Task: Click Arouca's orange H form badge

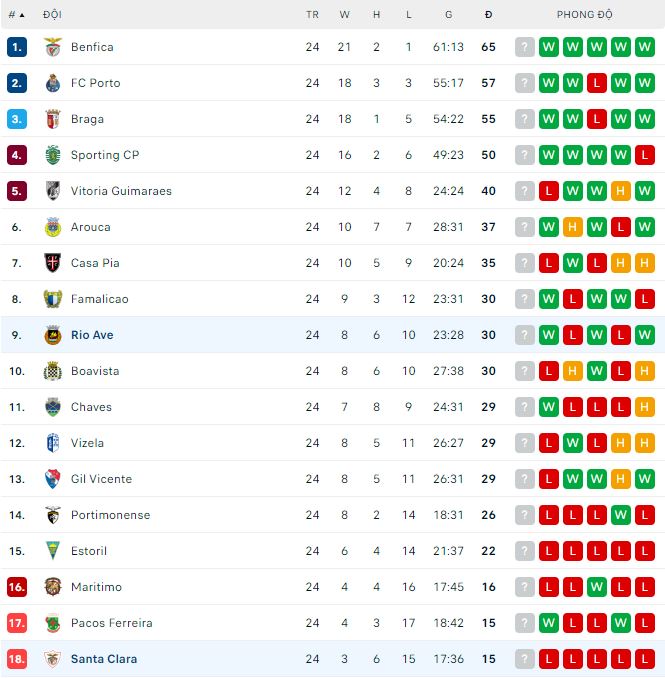Action: [573, 227]
